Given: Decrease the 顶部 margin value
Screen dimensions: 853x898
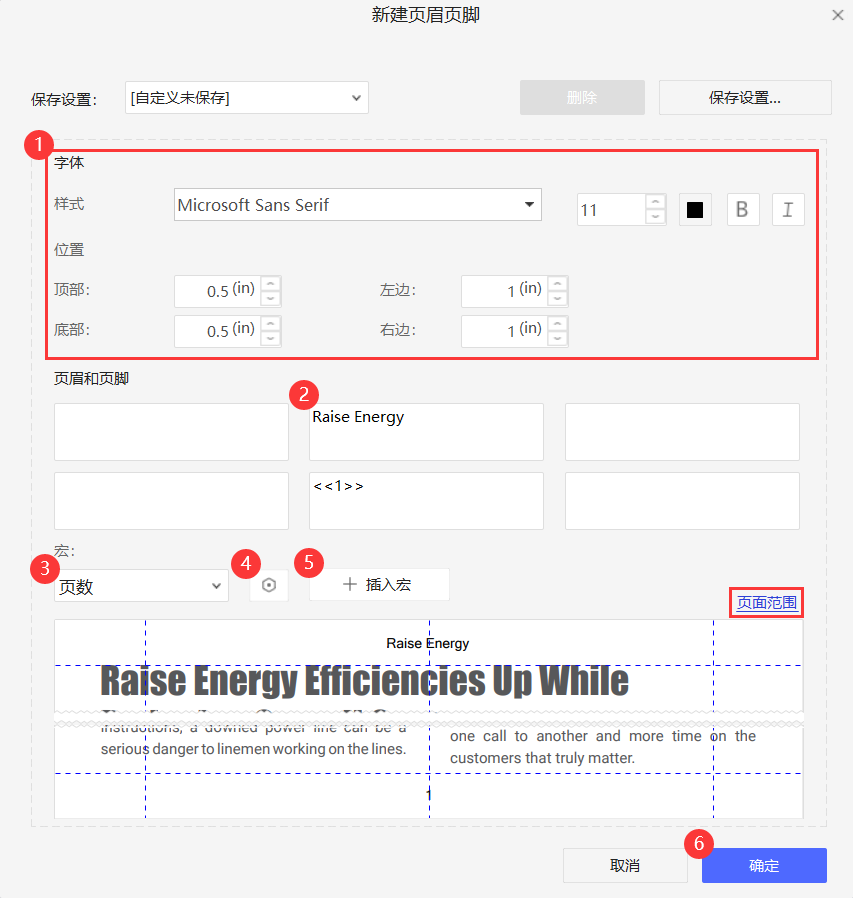Looking at the screenshot, I should pyautogui.click(x=270, y=298).
